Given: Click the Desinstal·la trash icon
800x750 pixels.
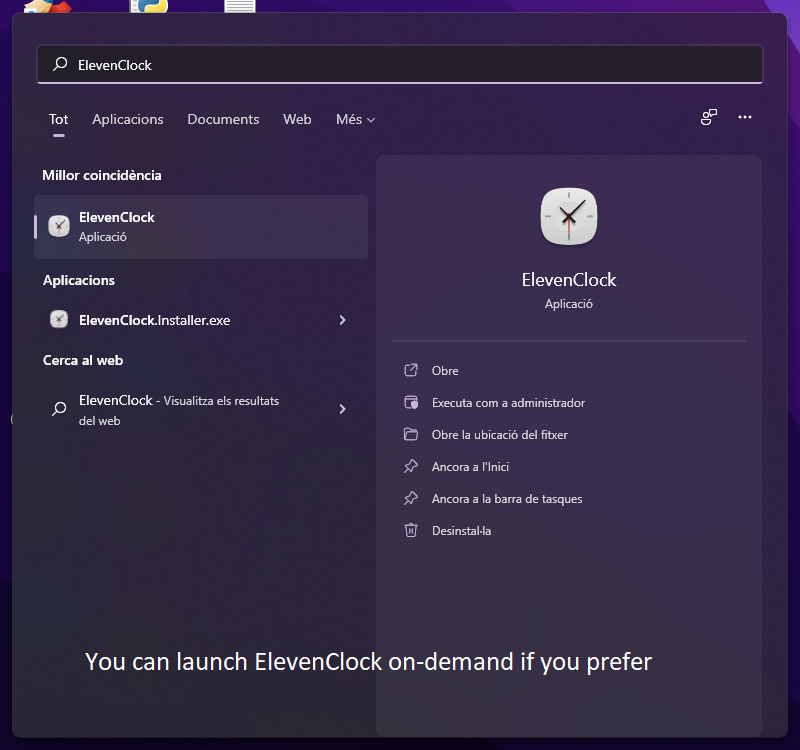Looking at the screenshot, I should point(410,530).
